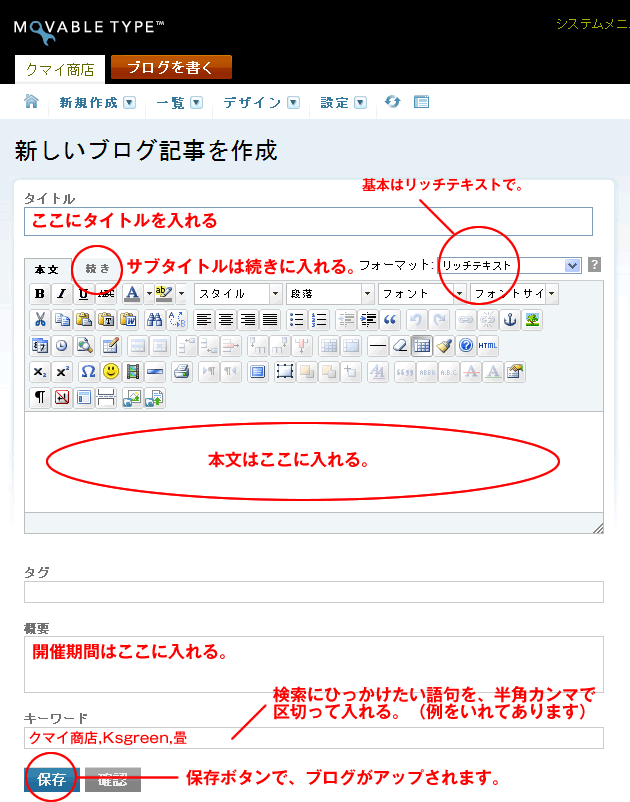Viewport: 630px width, 802px height.
Task: Click the cleanup code broom icon
Action: point(444,346)
